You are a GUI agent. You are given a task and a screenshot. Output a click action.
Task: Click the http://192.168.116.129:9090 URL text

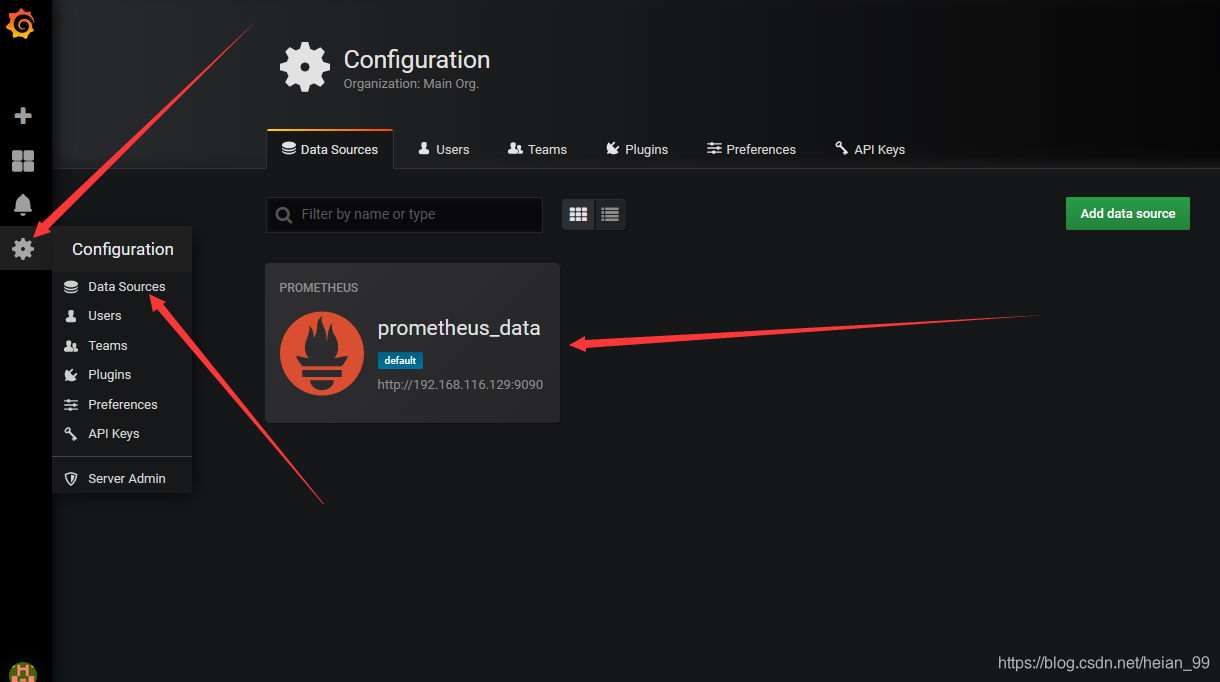(460, 384)
